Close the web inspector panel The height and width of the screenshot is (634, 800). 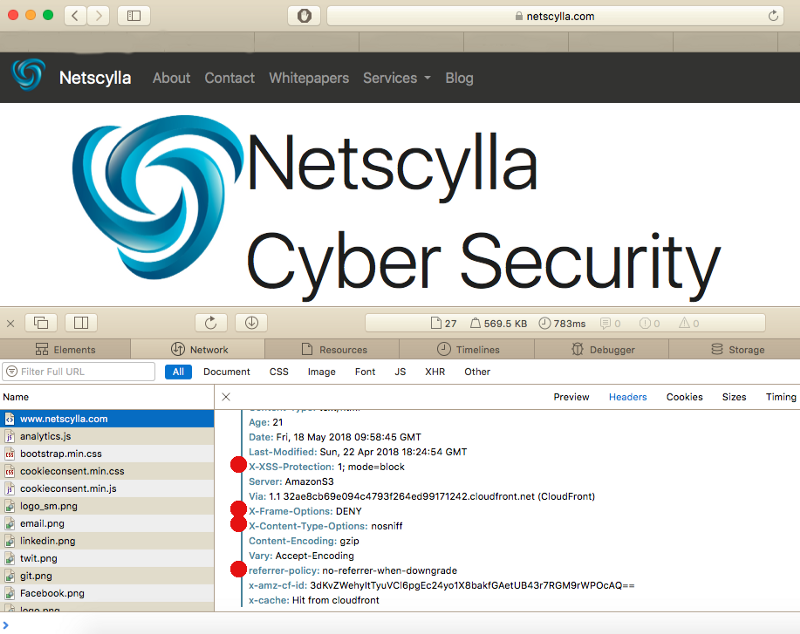click(x=10, y=323)
